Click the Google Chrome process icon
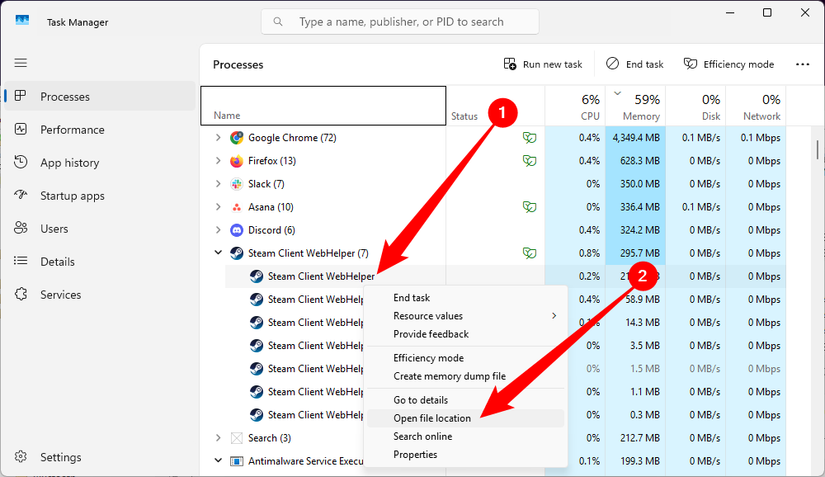Image resolution: width=825 pixels, height=477 pixels. click(237, 138)
